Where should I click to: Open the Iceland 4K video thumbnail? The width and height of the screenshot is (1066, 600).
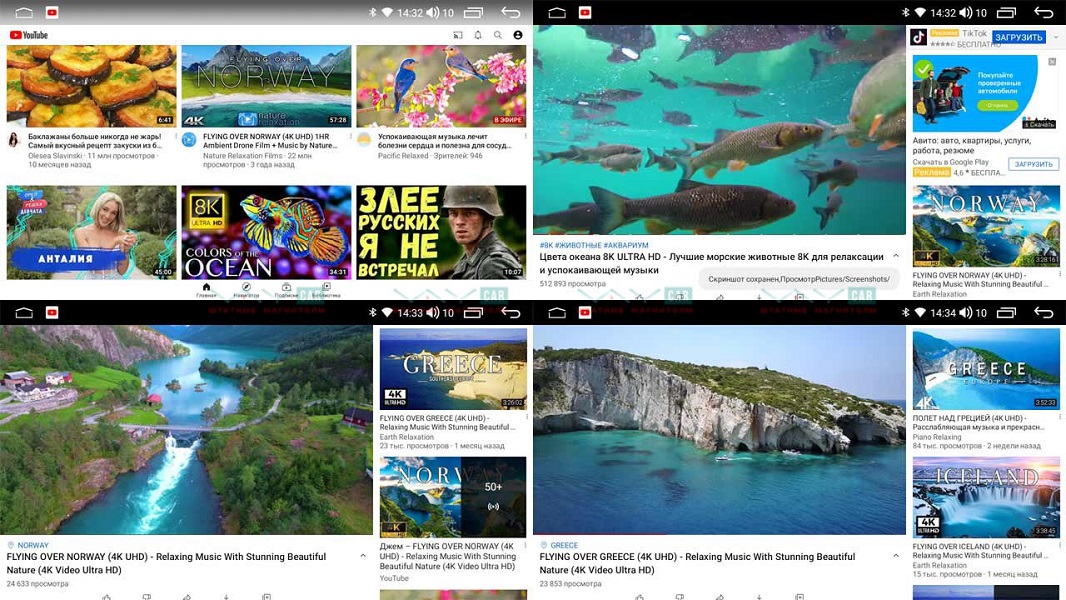tap(986, 497)
